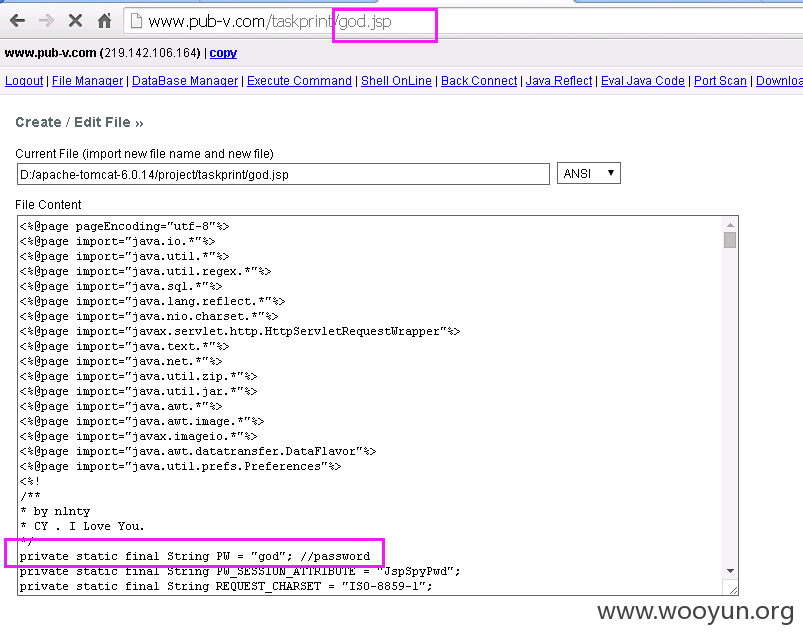Open the Port Scan link

pyautogui.click(x=720, y=81)
